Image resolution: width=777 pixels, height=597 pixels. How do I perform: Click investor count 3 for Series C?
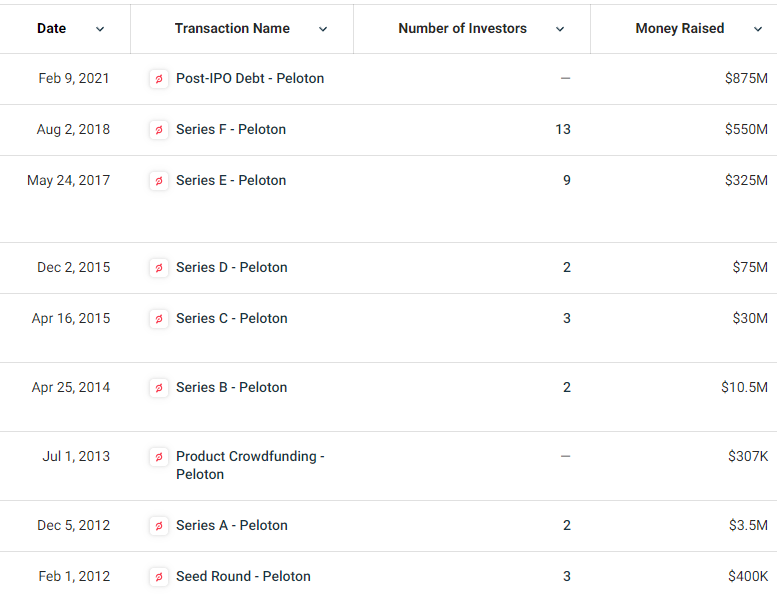(x=567, y=319)
